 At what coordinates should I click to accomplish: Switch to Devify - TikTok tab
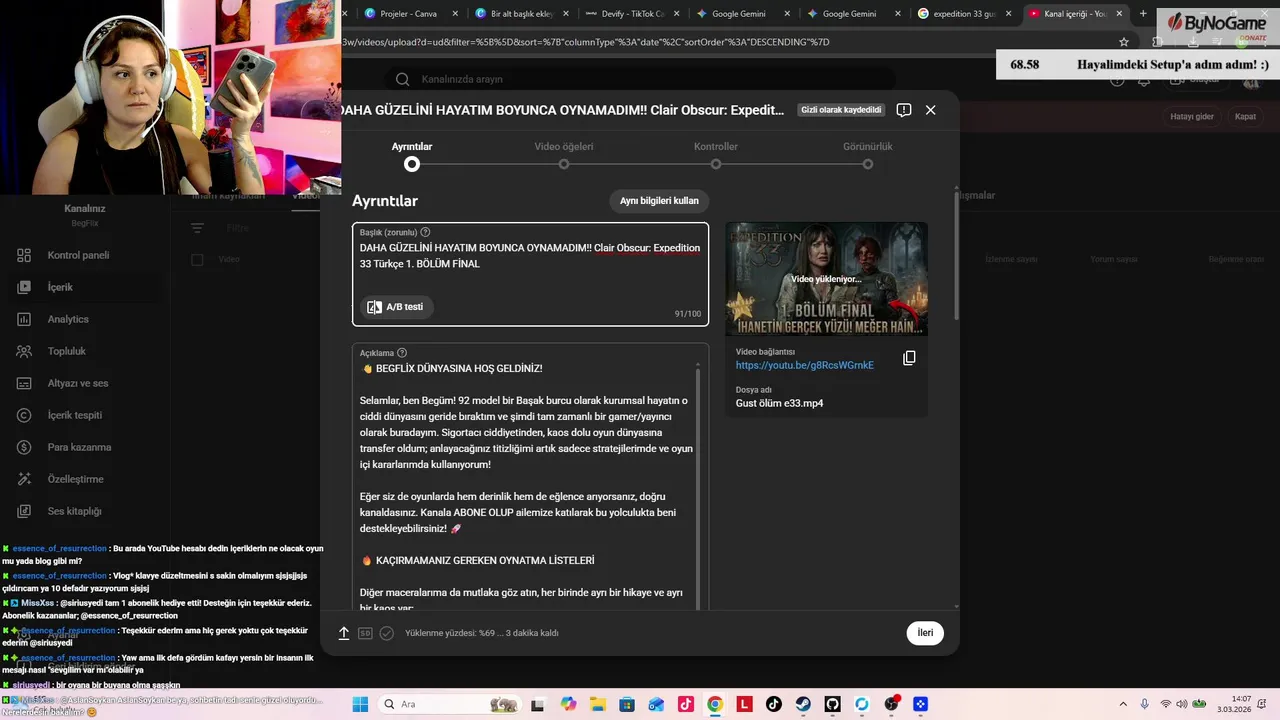[632, 13]
